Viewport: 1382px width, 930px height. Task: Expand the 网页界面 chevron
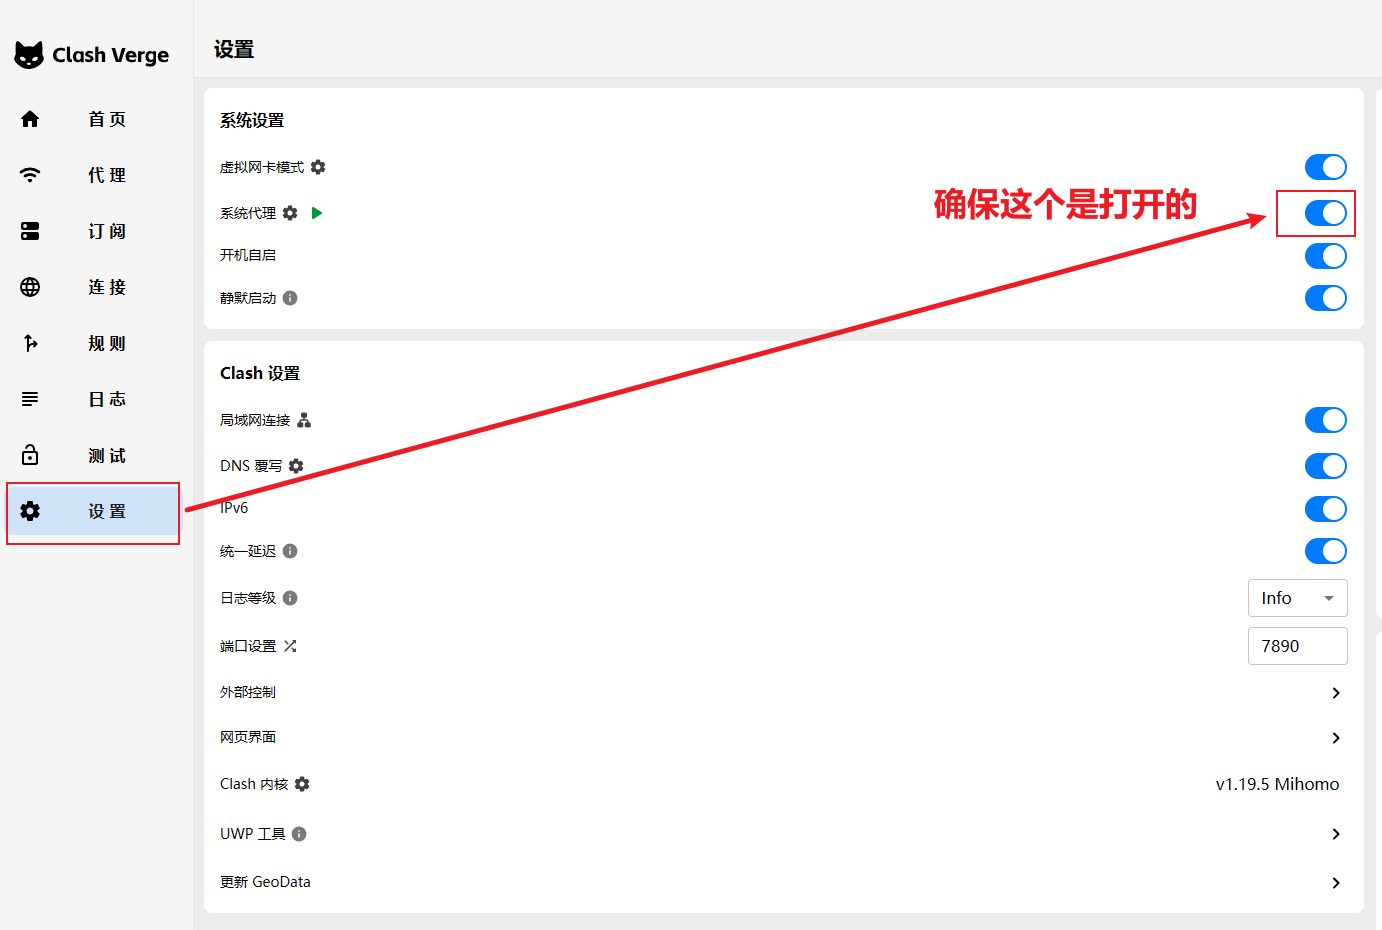[x=1336, y=738]
